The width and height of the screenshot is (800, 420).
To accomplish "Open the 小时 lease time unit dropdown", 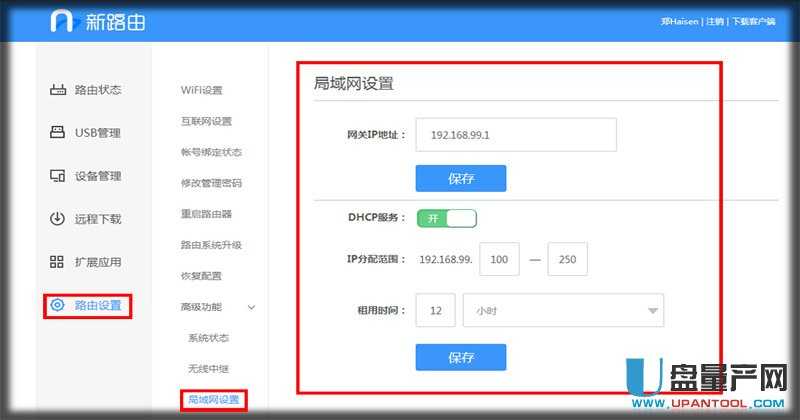I will 563,311.
